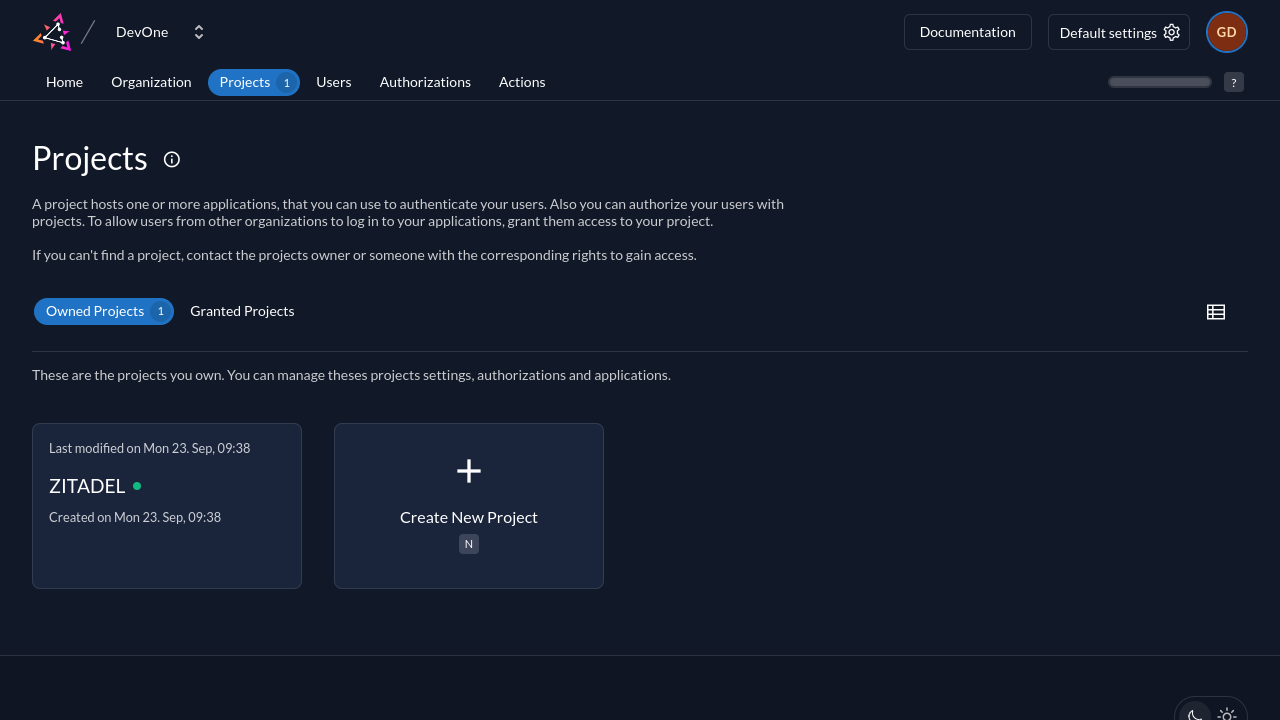
Task: Switch to the Actions tab
Action: pyautogui.click(x=522, y=82)
